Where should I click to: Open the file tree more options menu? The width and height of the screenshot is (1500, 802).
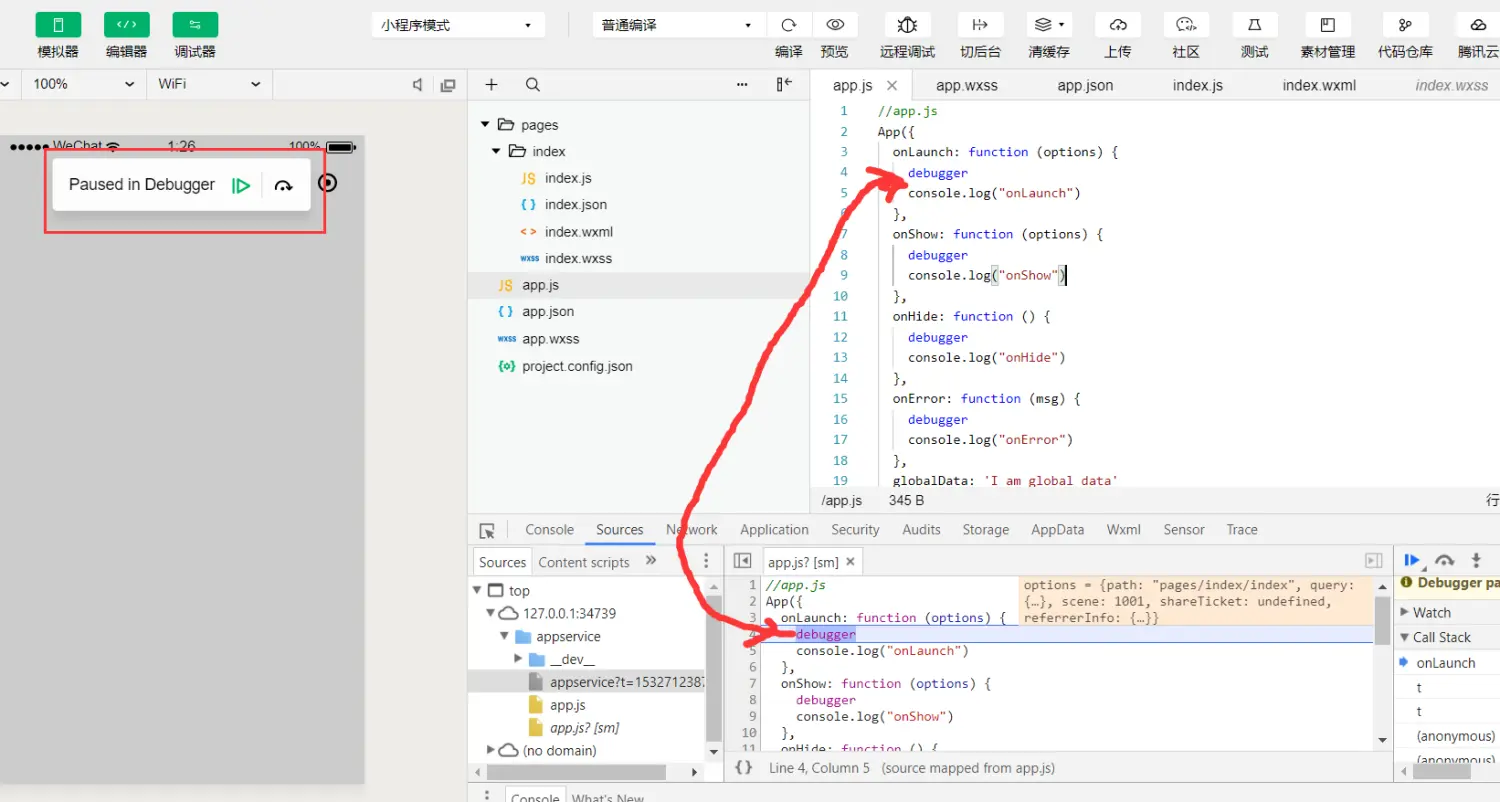[742, 85]
